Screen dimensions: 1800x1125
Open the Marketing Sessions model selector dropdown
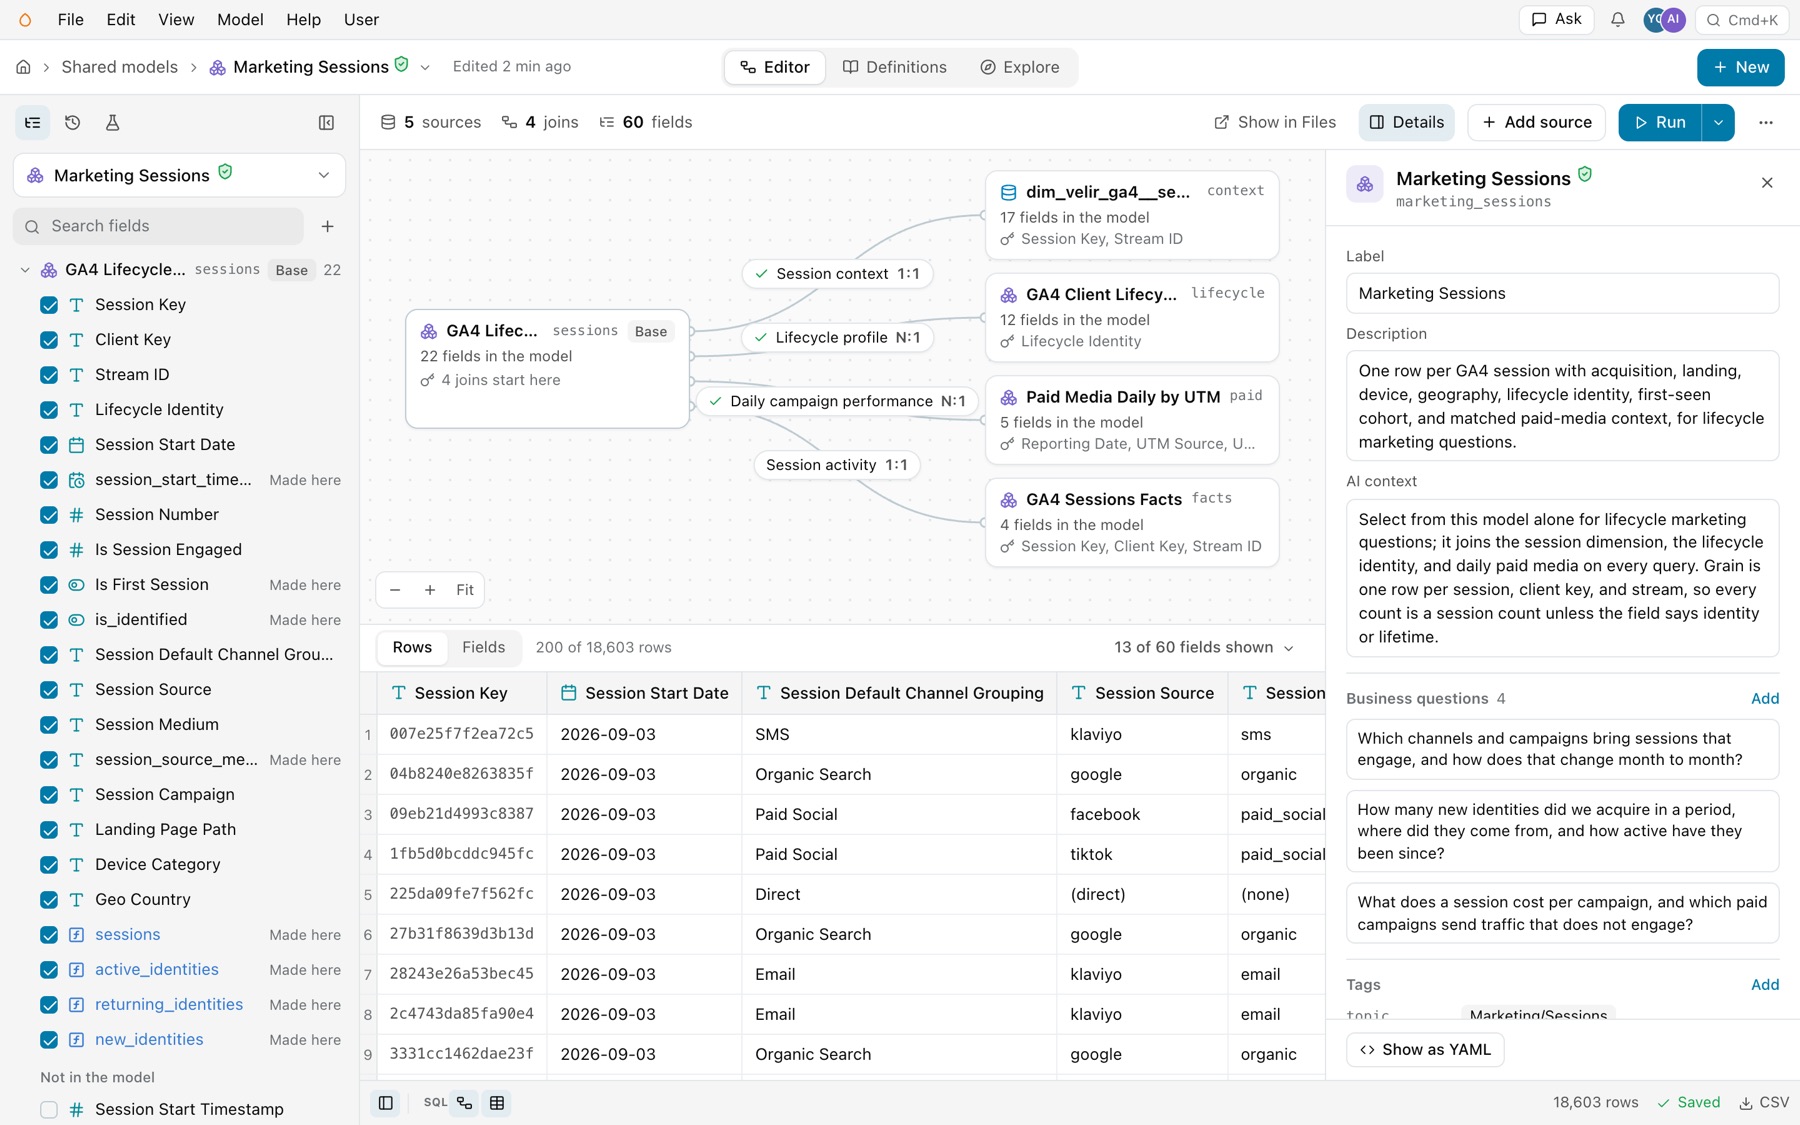[180, 175]
